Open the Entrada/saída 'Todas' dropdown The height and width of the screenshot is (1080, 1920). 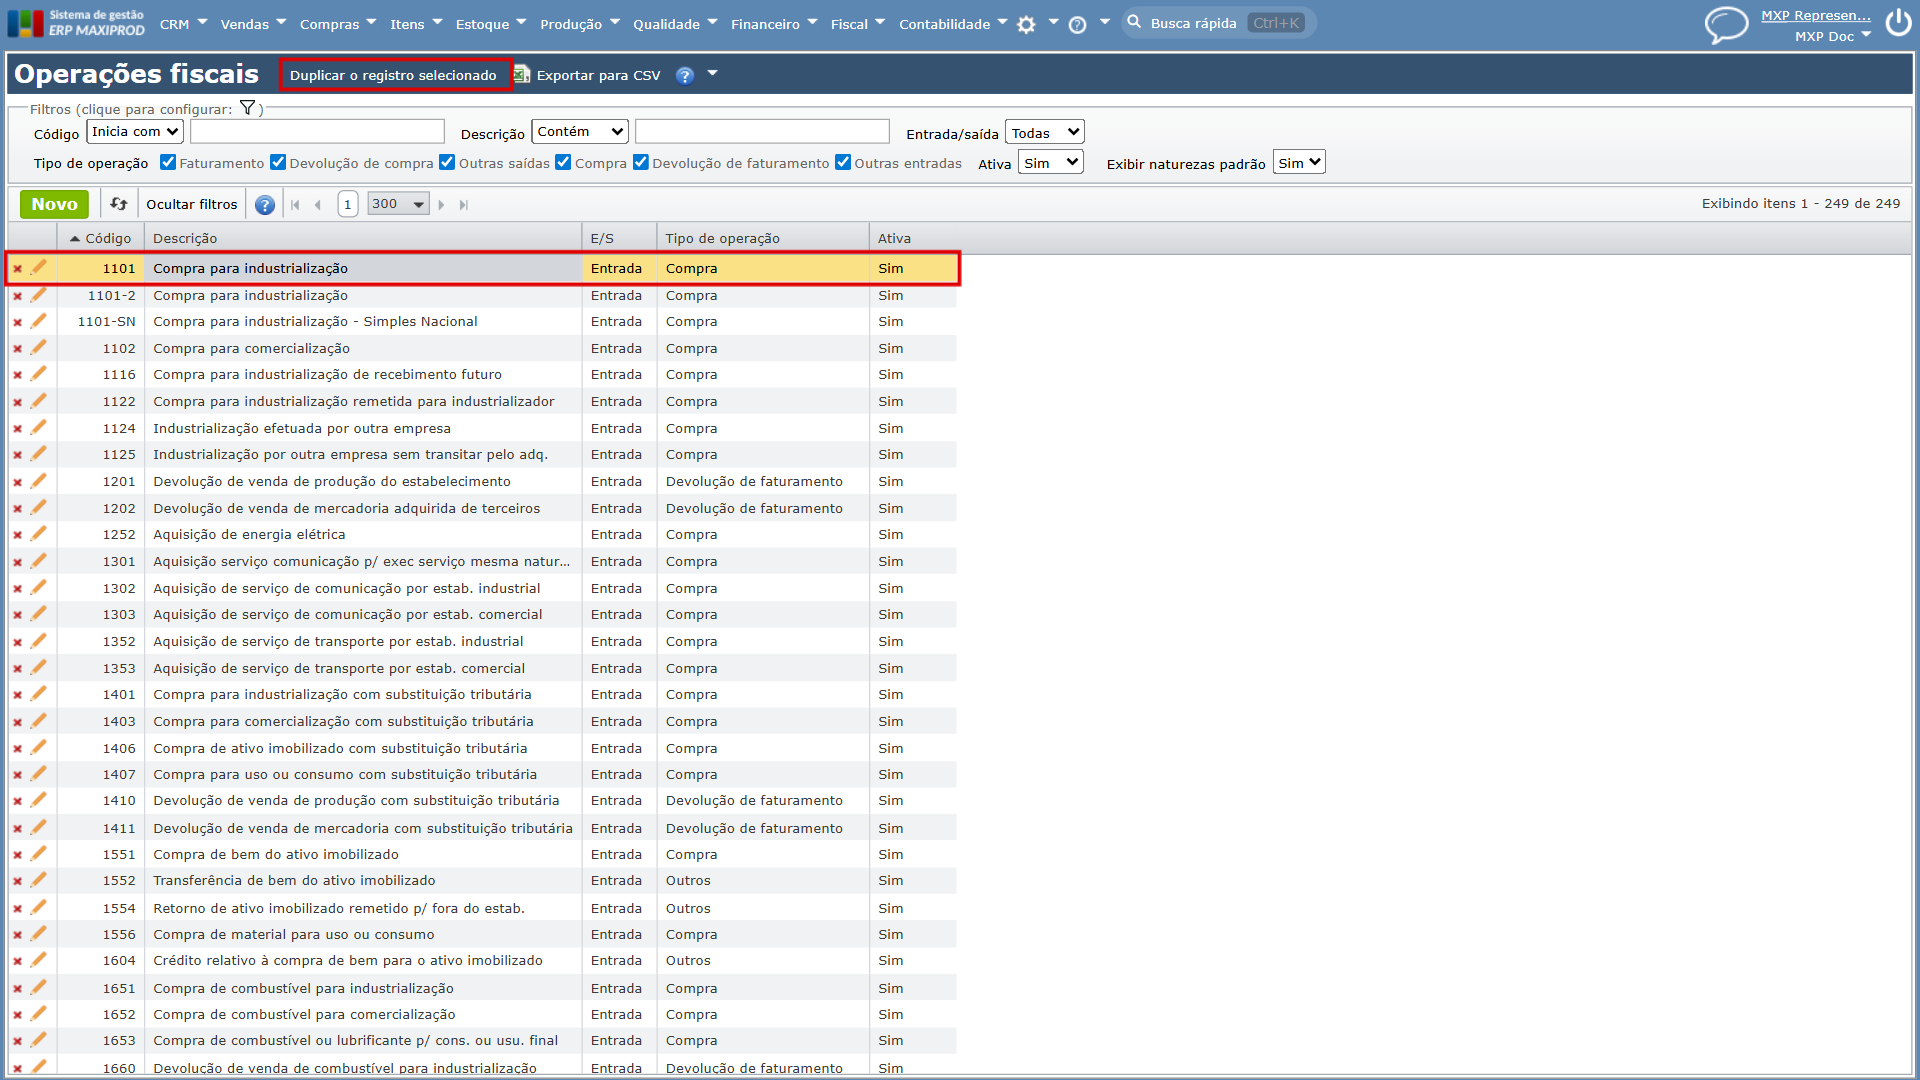pos(1045,133)
